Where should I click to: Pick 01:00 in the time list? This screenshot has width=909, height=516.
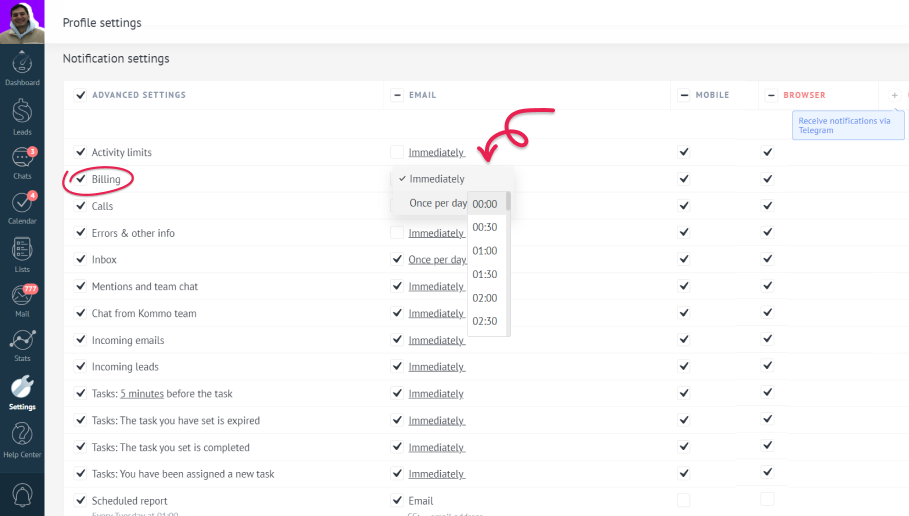click(485, 251)
